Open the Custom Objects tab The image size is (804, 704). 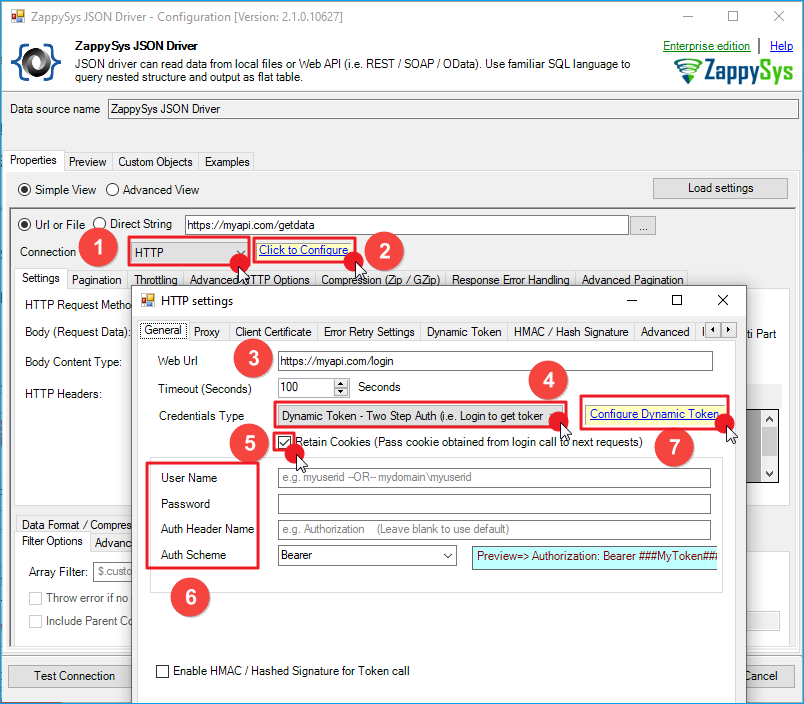coord(155,162)
